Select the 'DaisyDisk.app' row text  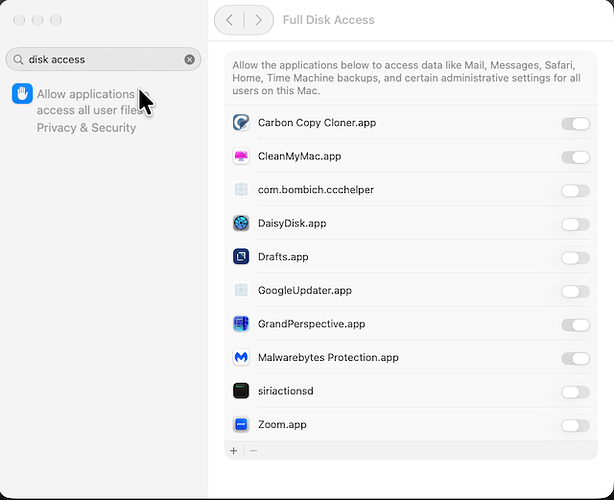pyautogui.click(x=292, y=223)
